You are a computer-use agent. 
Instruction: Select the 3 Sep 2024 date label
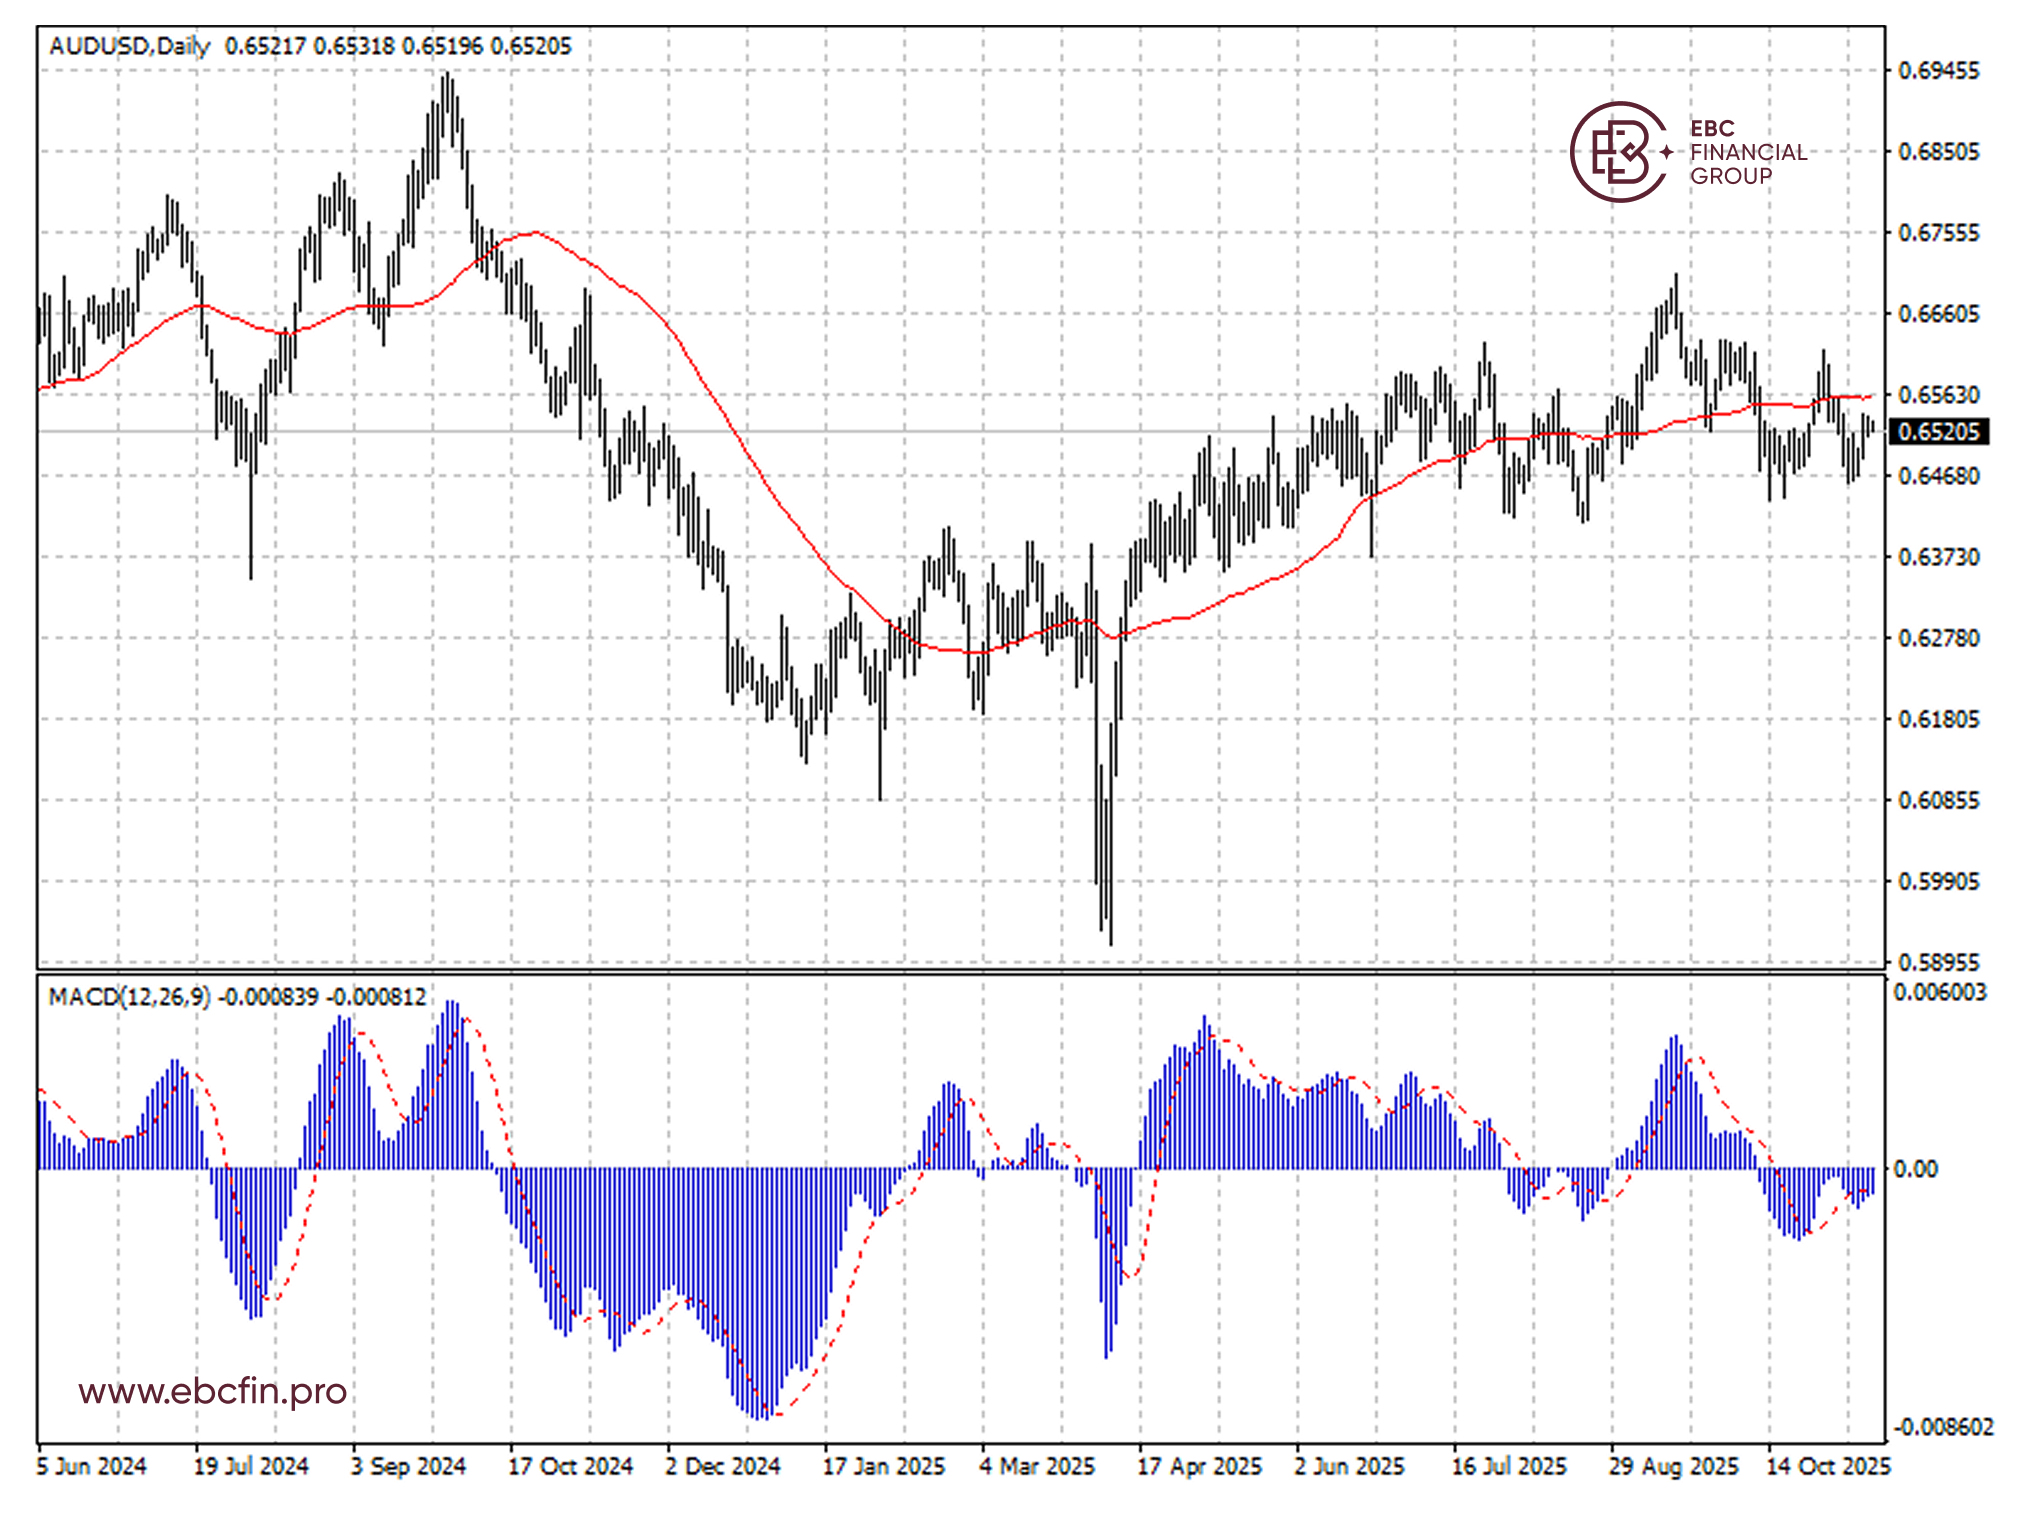[x=408, y=1467]
